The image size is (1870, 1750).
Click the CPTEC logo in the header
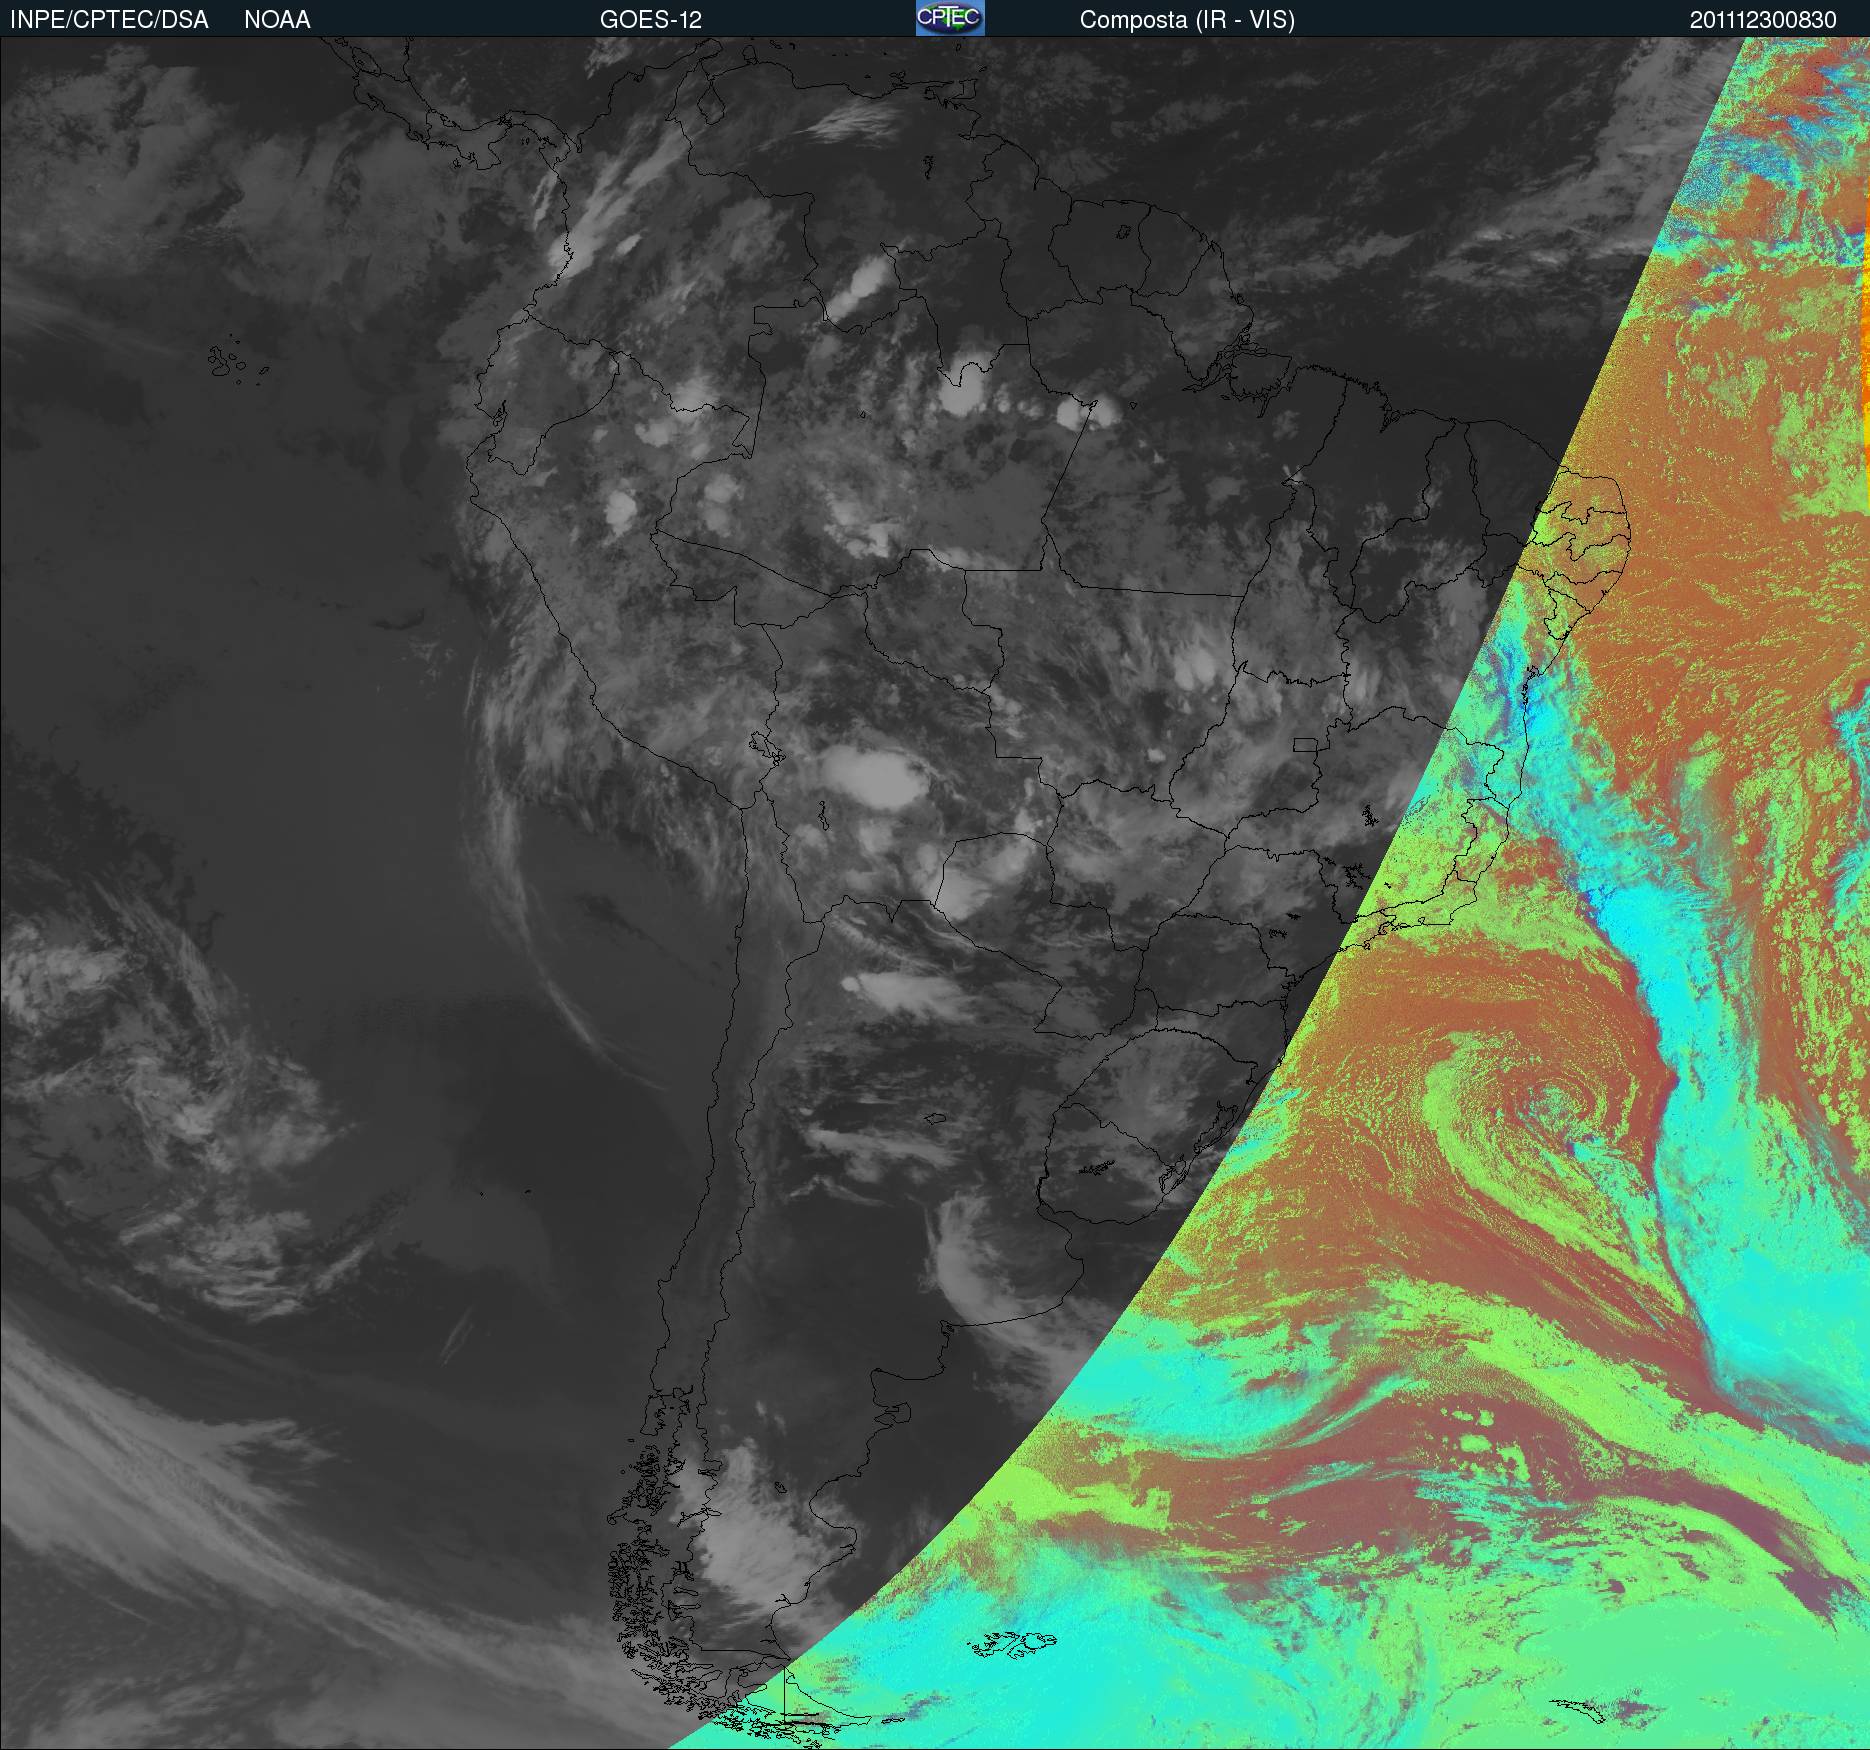[950, 18]
